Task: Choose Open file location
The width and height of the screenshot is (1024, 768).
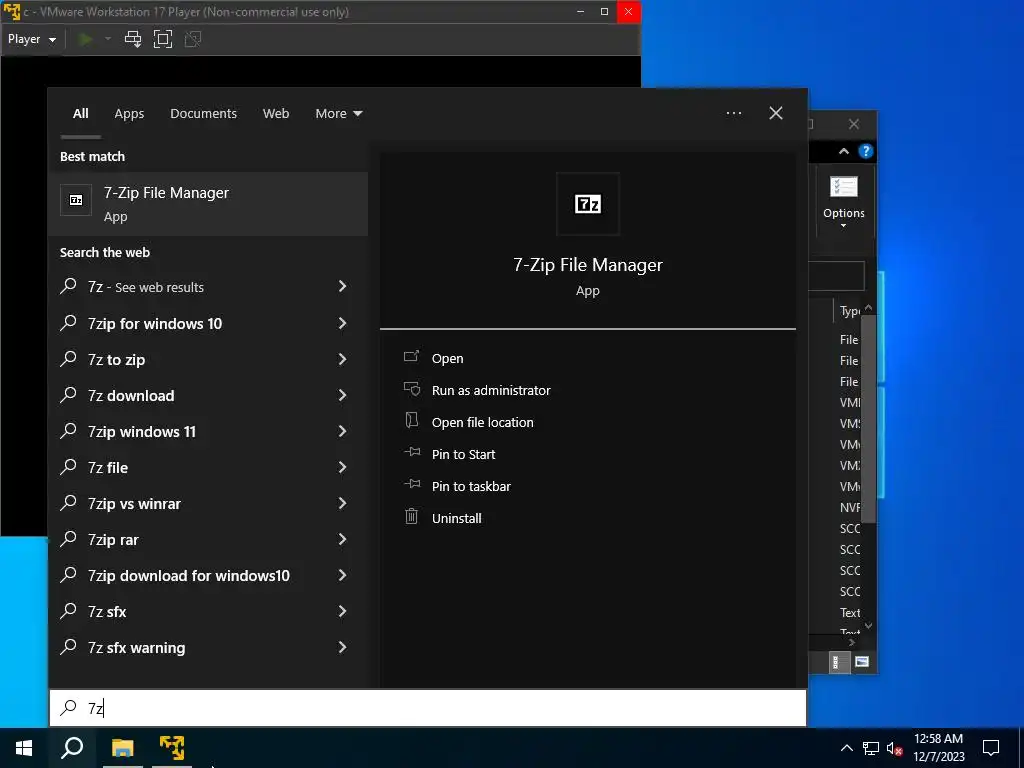Action: pyautogui.click(x=483, y=423)
